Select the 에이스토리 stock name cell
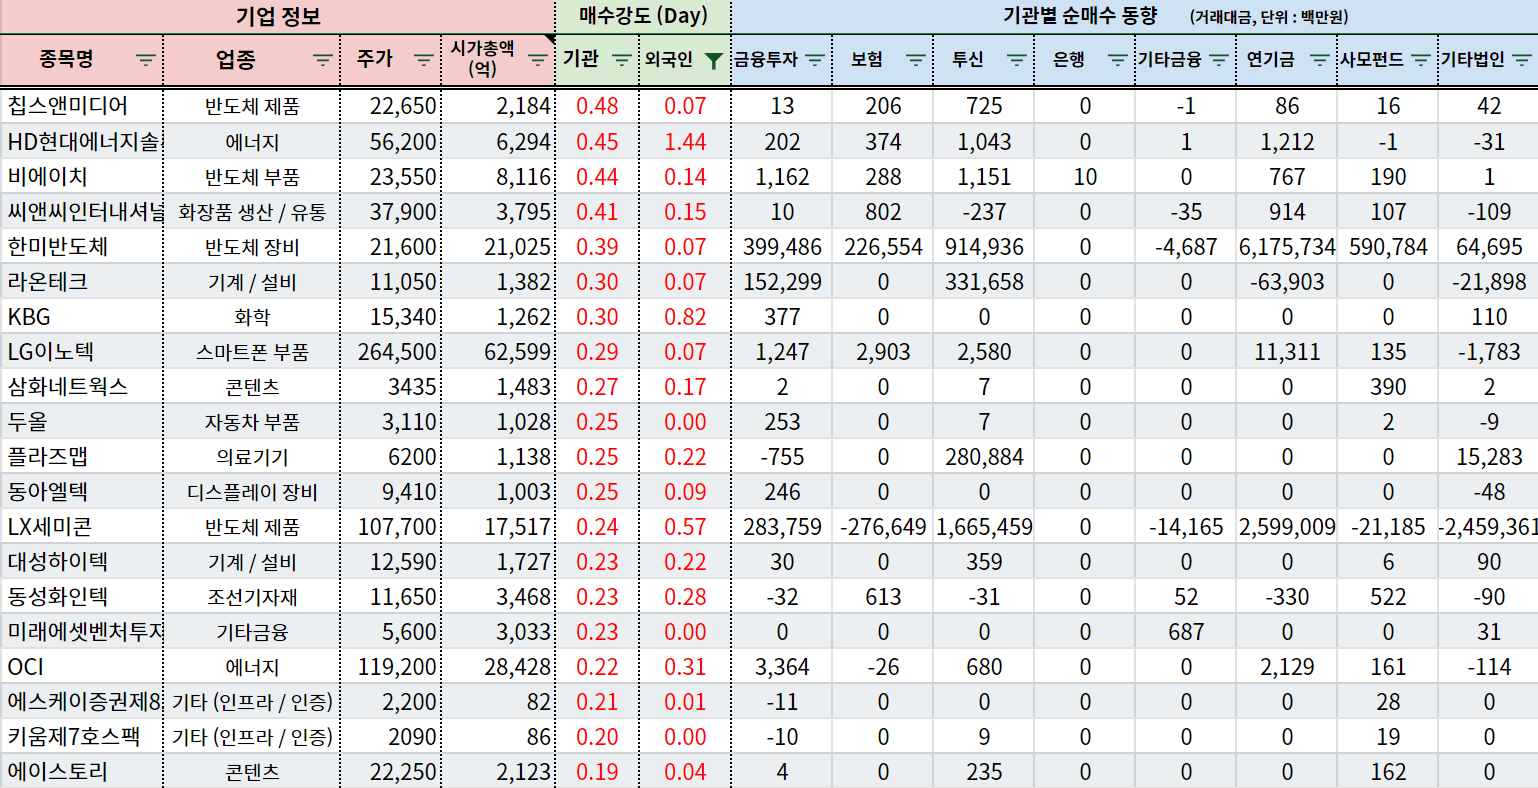The height and width of the screenshot is (788, 1538). (x=81, y=771)
